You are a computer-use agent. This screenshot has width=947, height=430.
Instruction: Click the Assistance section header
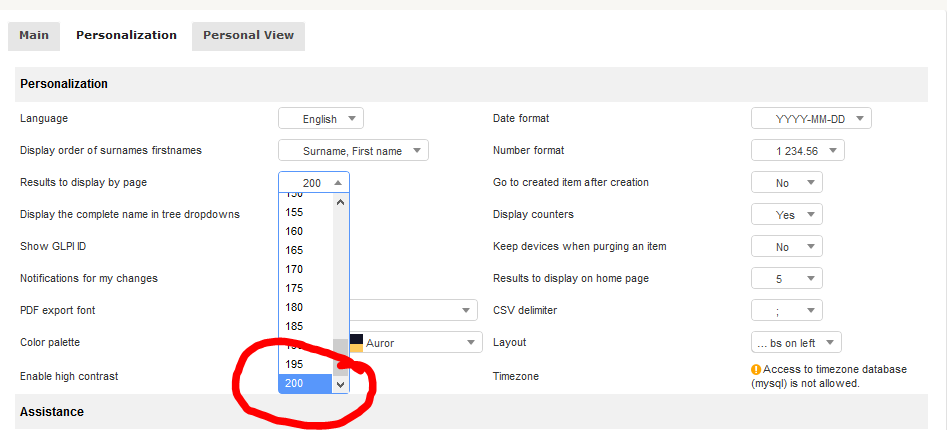471,412
